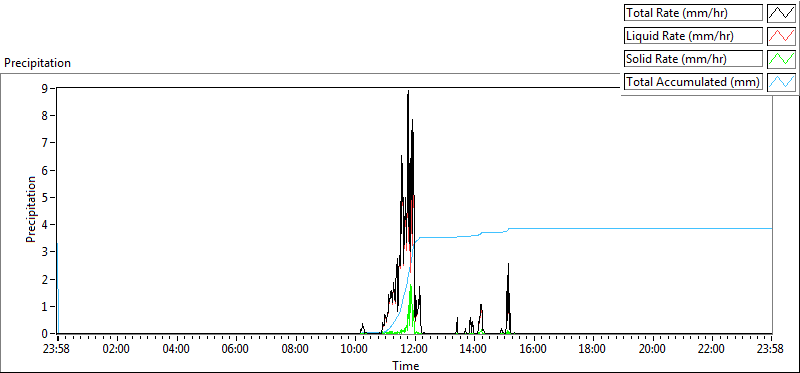Click the 14:00 time axis tick label

pos(474,350)
